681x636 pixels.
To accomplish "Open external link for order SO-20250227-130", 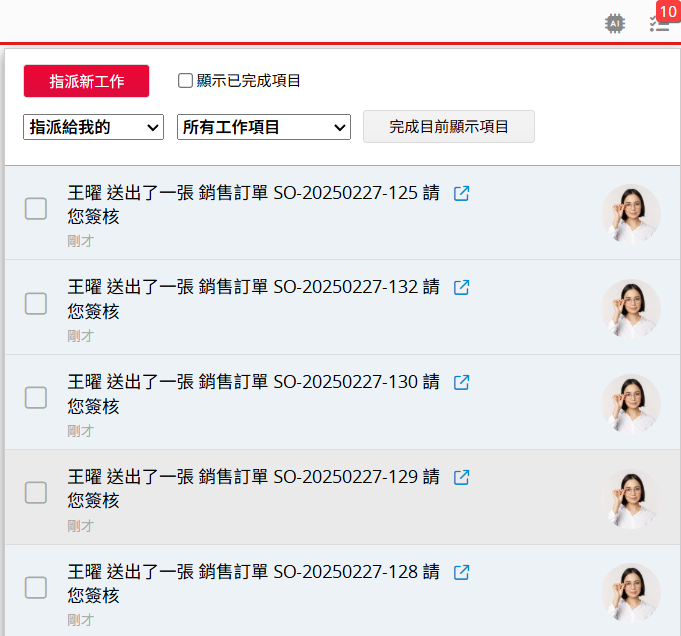I will (461, 382).
